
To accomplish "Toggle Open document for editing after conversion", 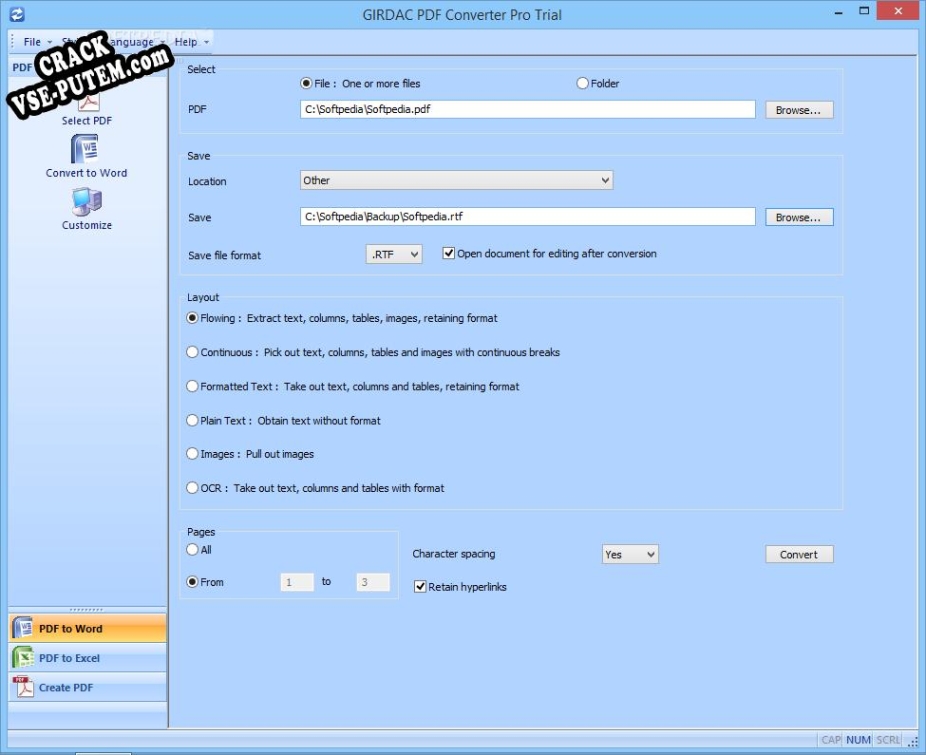I will 449,253.
